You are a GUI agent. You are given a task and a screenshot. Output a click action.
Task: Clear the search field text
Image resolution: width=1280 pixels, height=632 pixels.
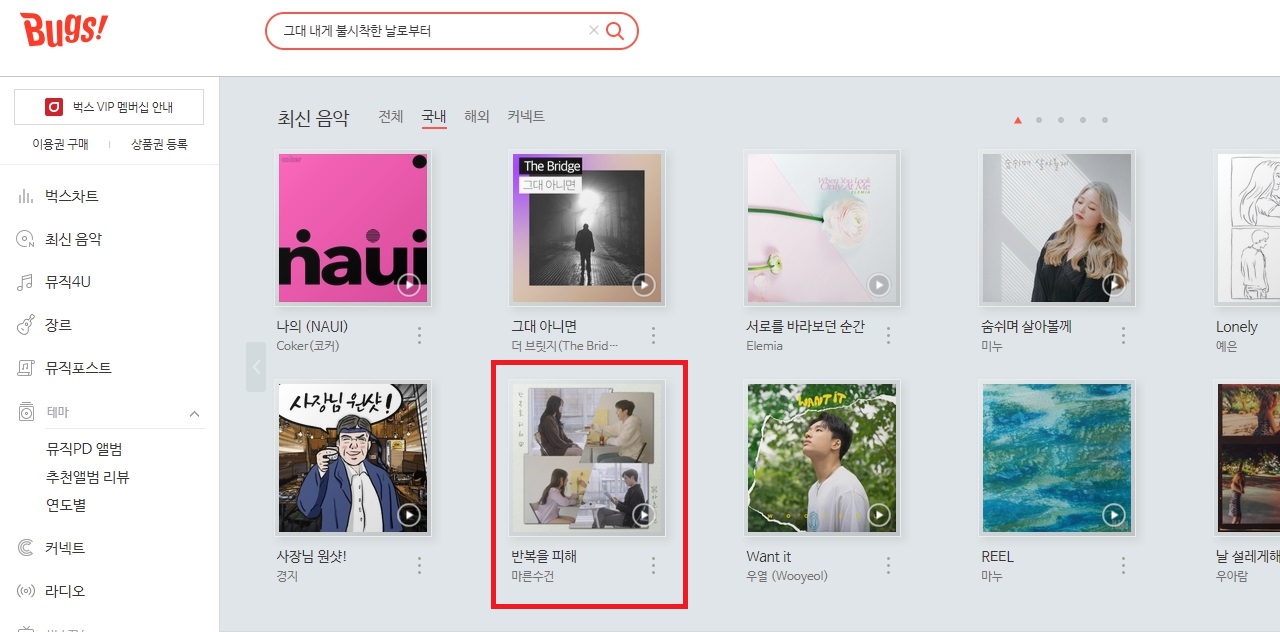point(594,31)
